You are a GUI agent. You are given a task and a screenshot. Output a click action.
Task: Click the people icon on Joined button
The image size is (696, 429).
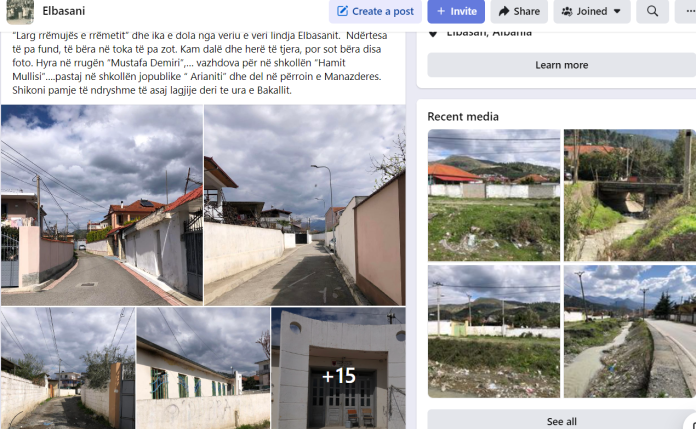[567, 11]
